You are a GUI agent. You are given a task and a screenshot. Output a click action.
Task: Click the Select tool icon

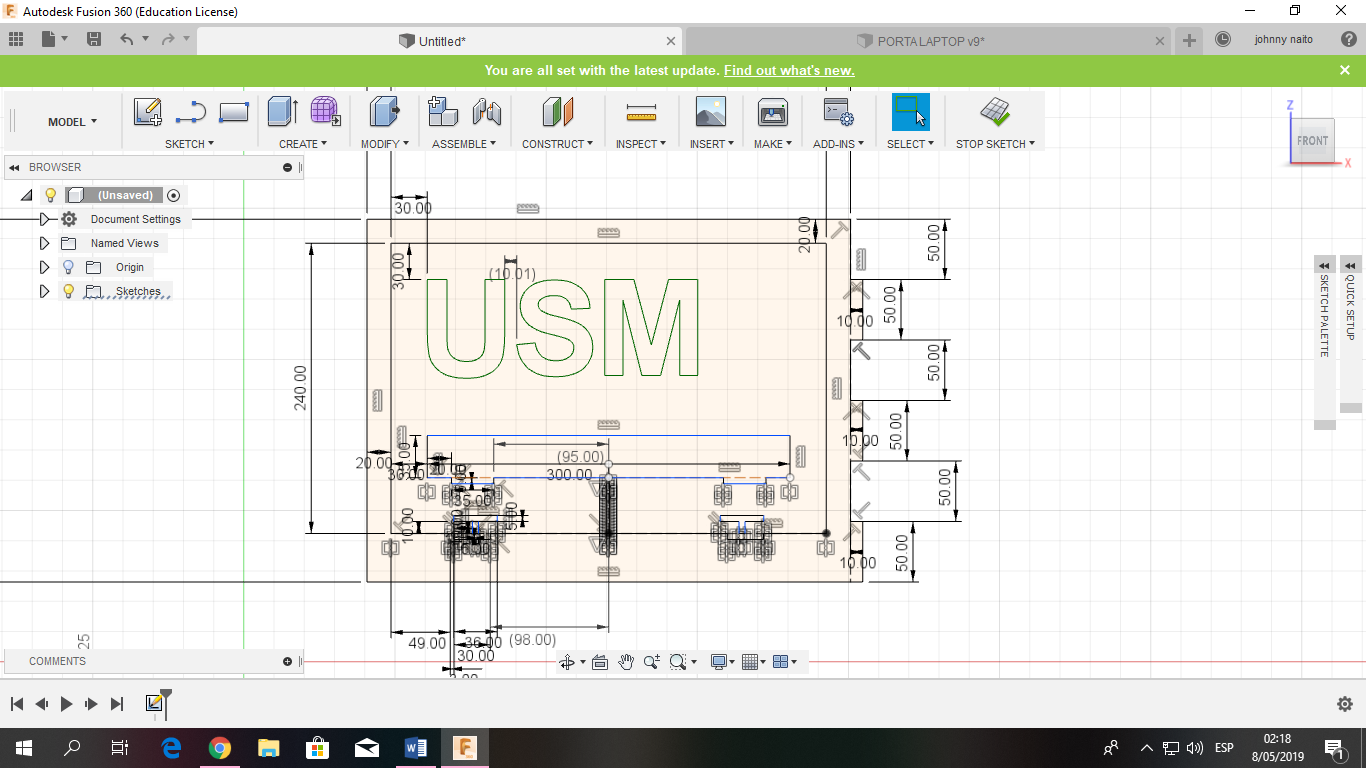point(910,112)
